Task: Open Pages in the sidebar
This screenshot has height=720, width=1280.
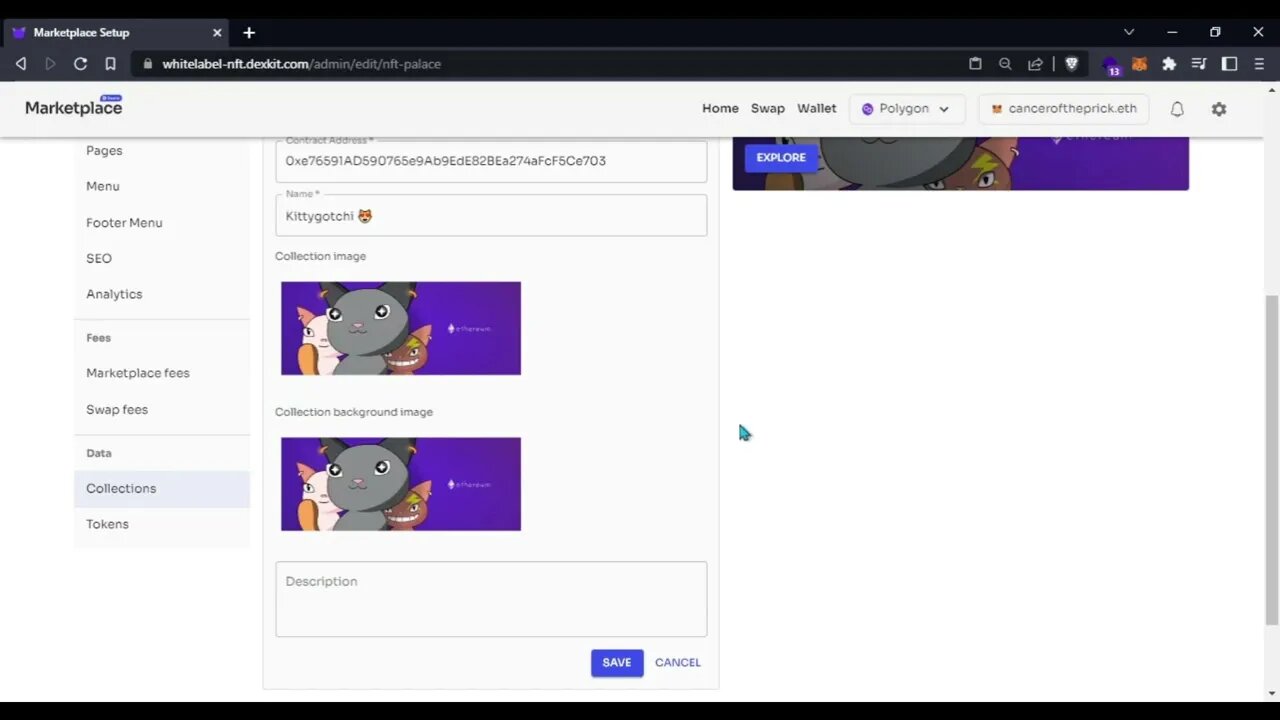Action: pos(104,151)
